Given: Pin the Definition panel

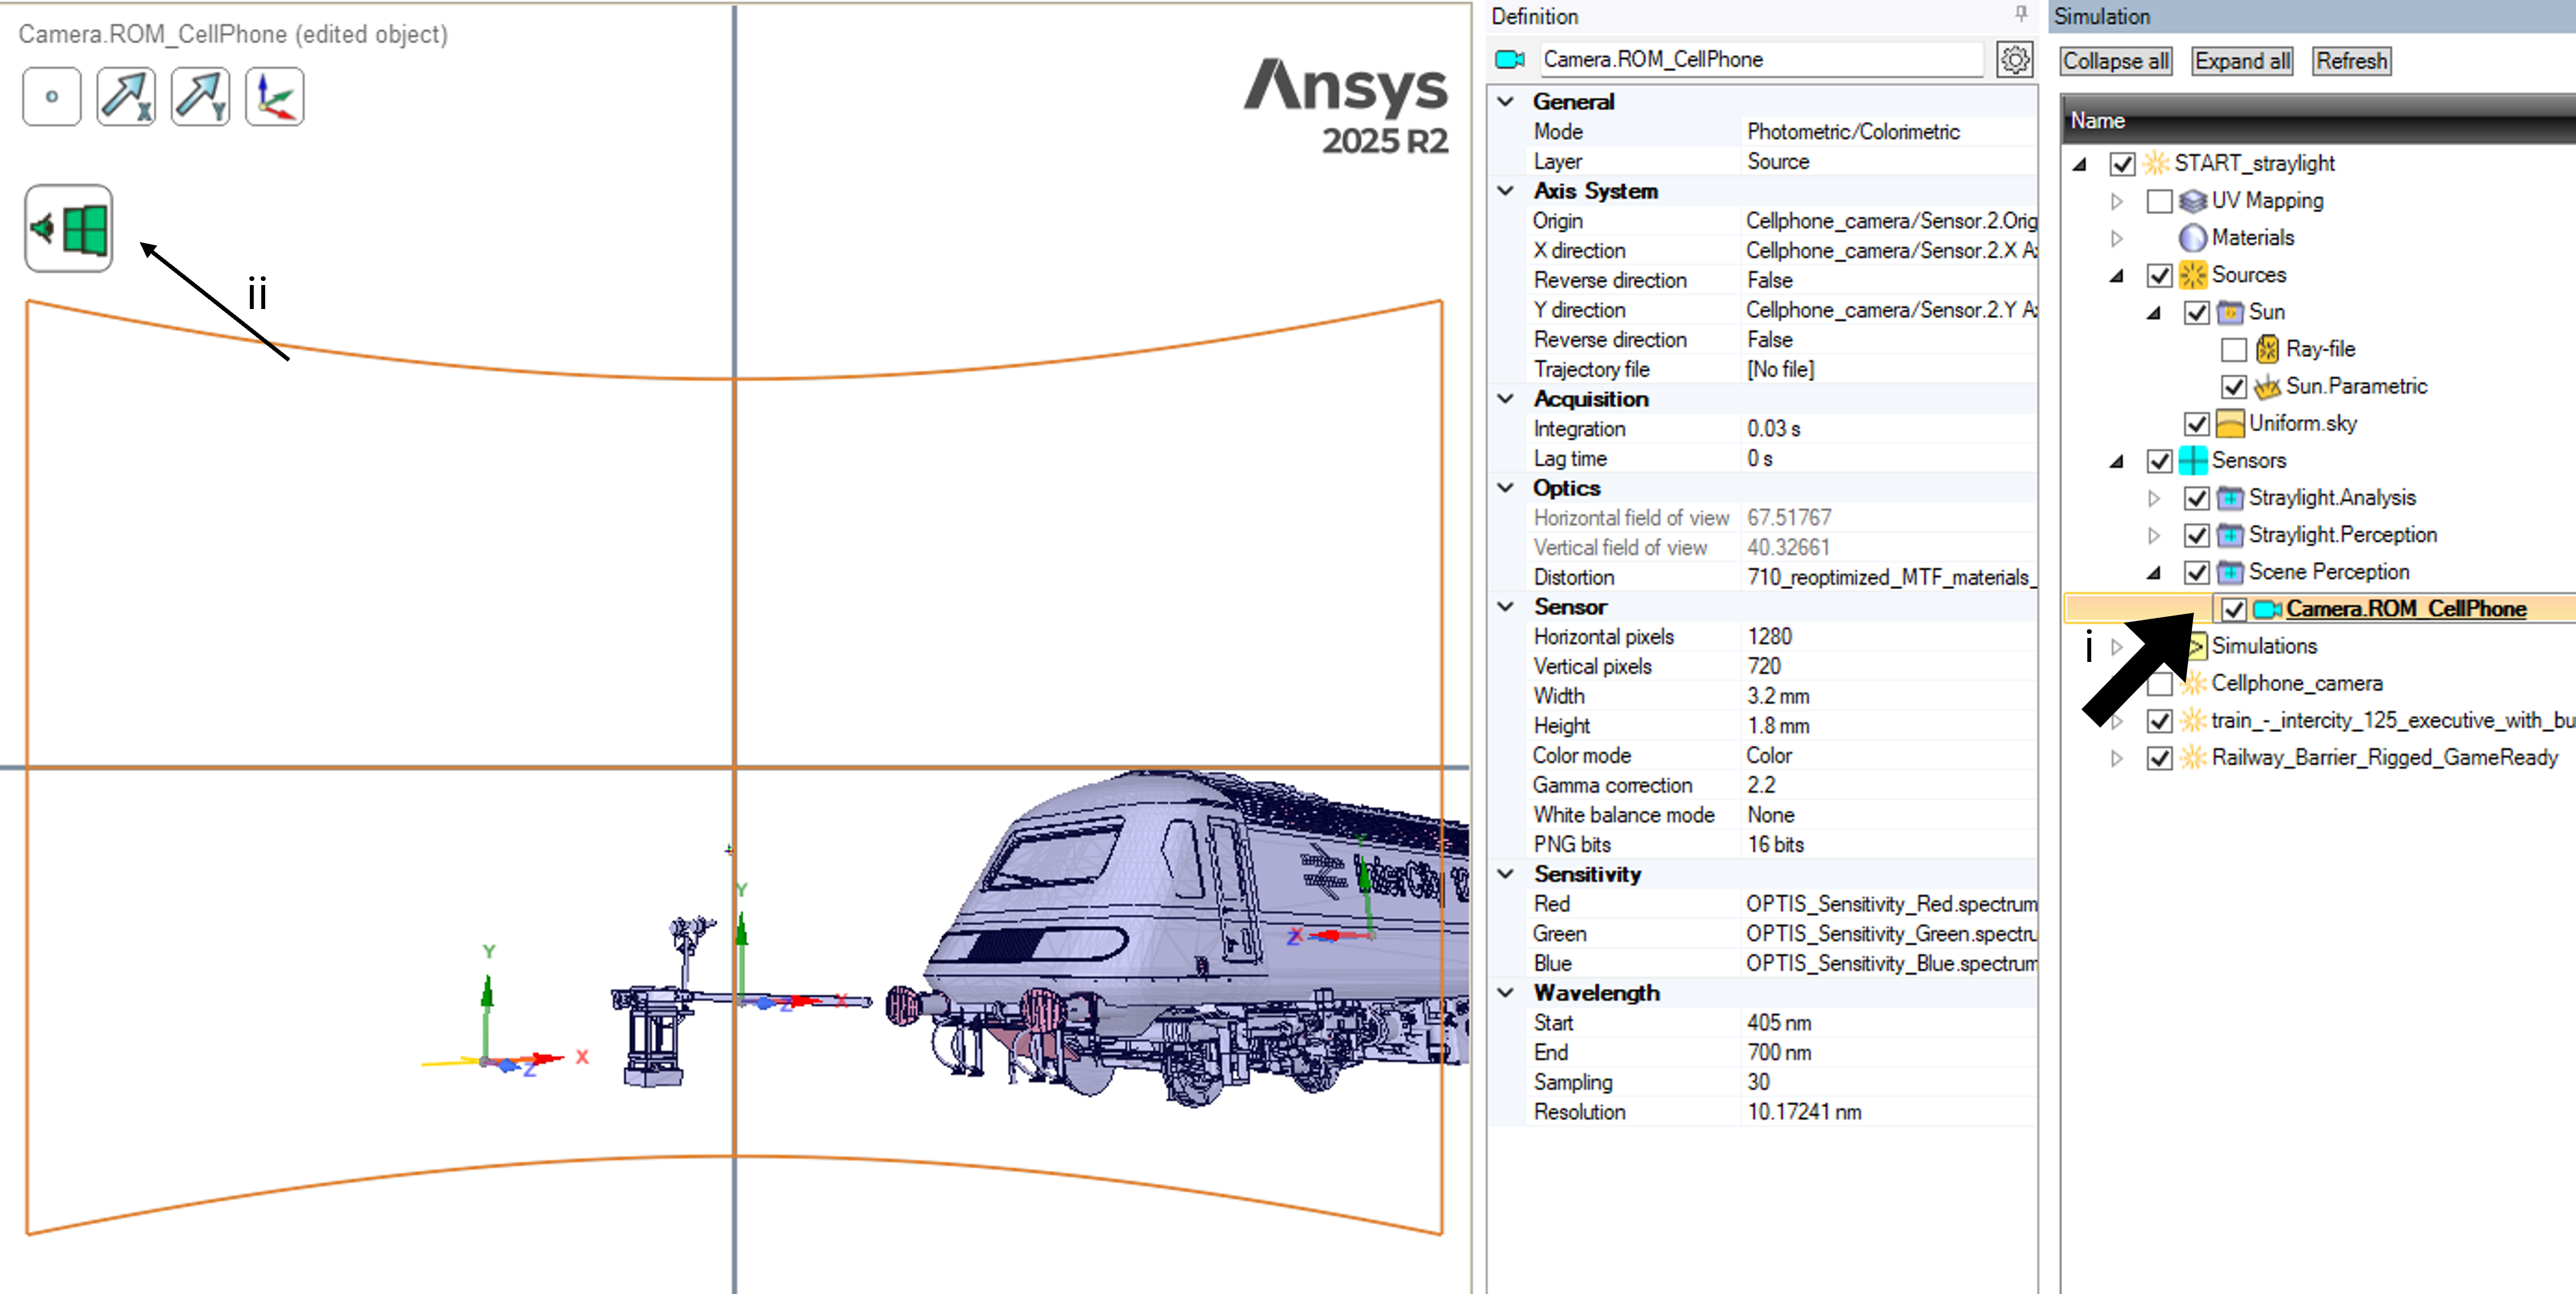Looking at the screenshot, I should 2021,14.
